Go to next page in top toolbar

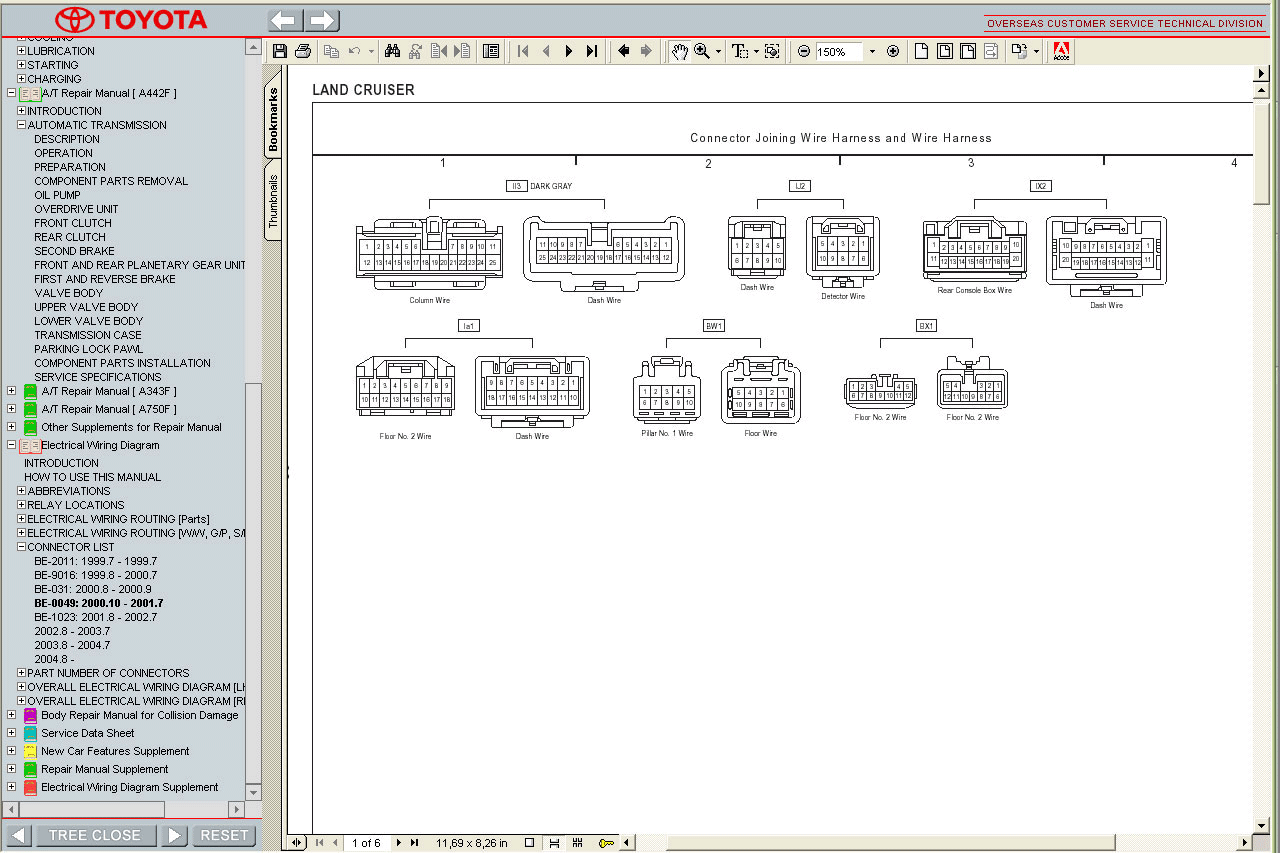pyautogui.click(x=569, y=51)
